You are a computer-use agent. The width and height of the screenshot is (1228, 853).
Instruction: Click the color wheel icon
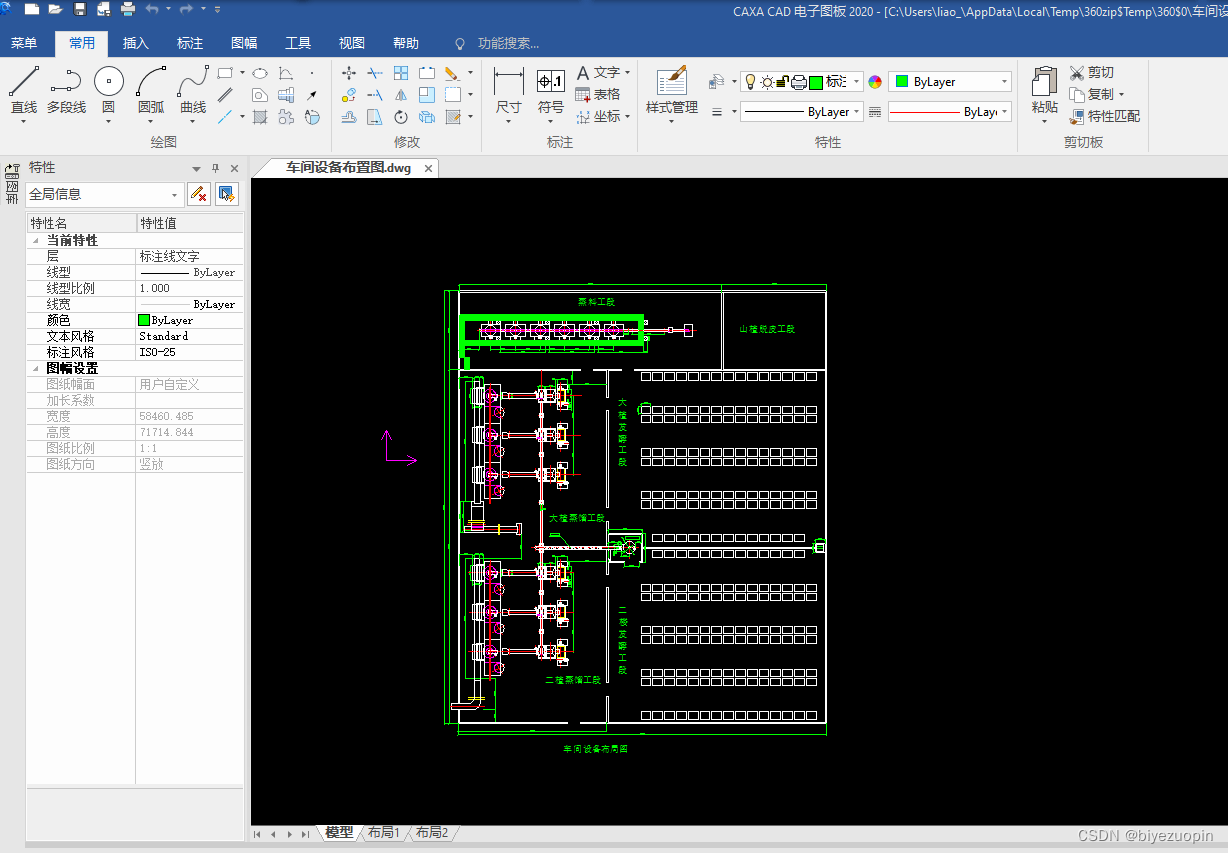click(875, 82)
